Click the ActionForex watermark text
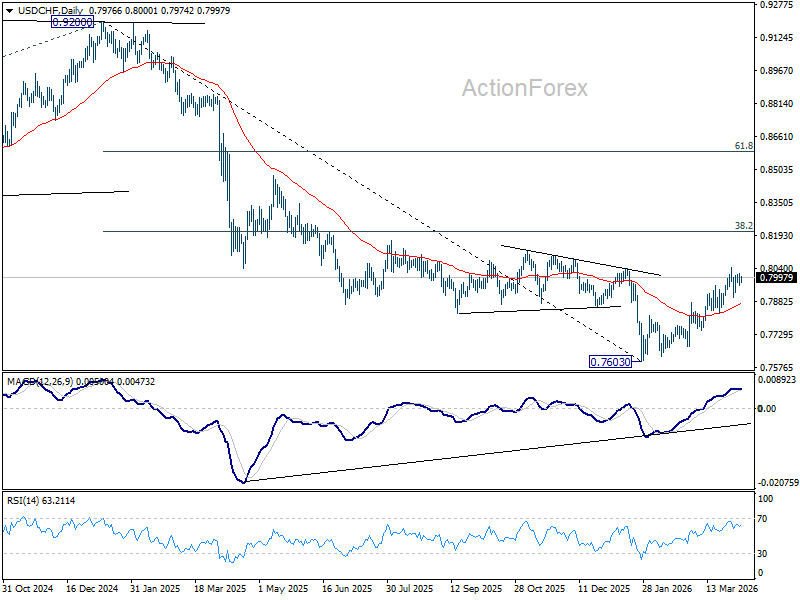 pyautogui.click(x=524, y=88)
